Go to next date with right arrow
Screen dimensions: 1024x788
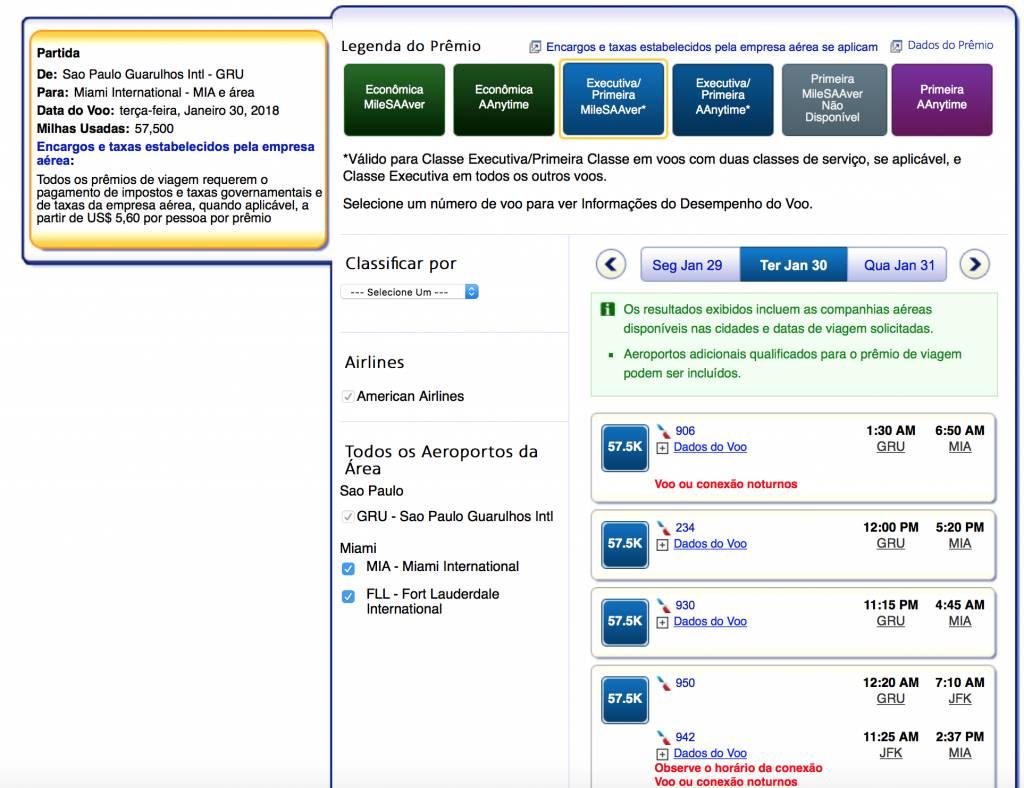tap(974, 264)
